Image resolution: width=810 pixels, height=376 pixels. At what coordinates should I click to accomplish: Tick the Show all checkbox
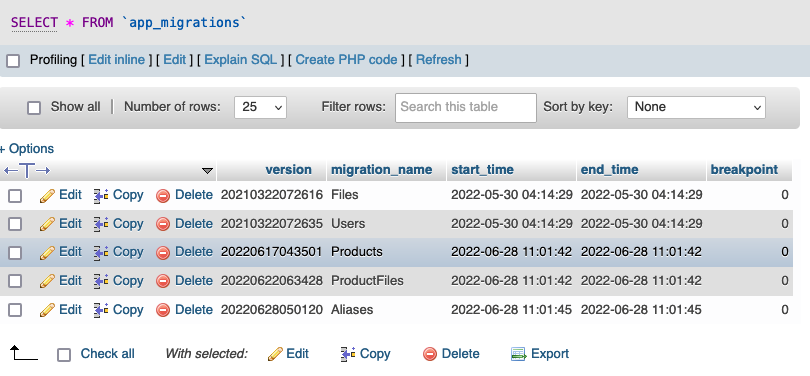tap(34, 108)
